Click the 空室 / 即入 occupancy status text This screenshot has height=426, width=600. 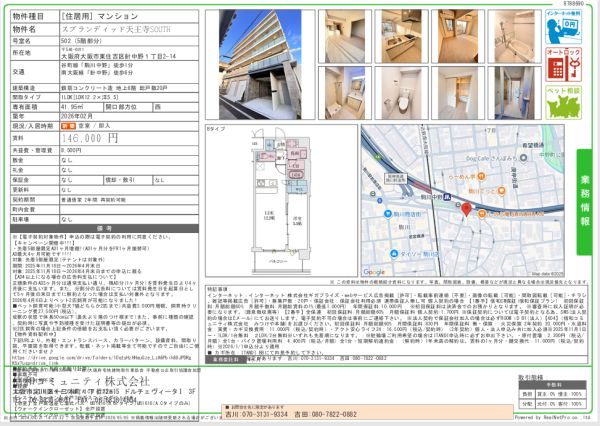[95, 126]
